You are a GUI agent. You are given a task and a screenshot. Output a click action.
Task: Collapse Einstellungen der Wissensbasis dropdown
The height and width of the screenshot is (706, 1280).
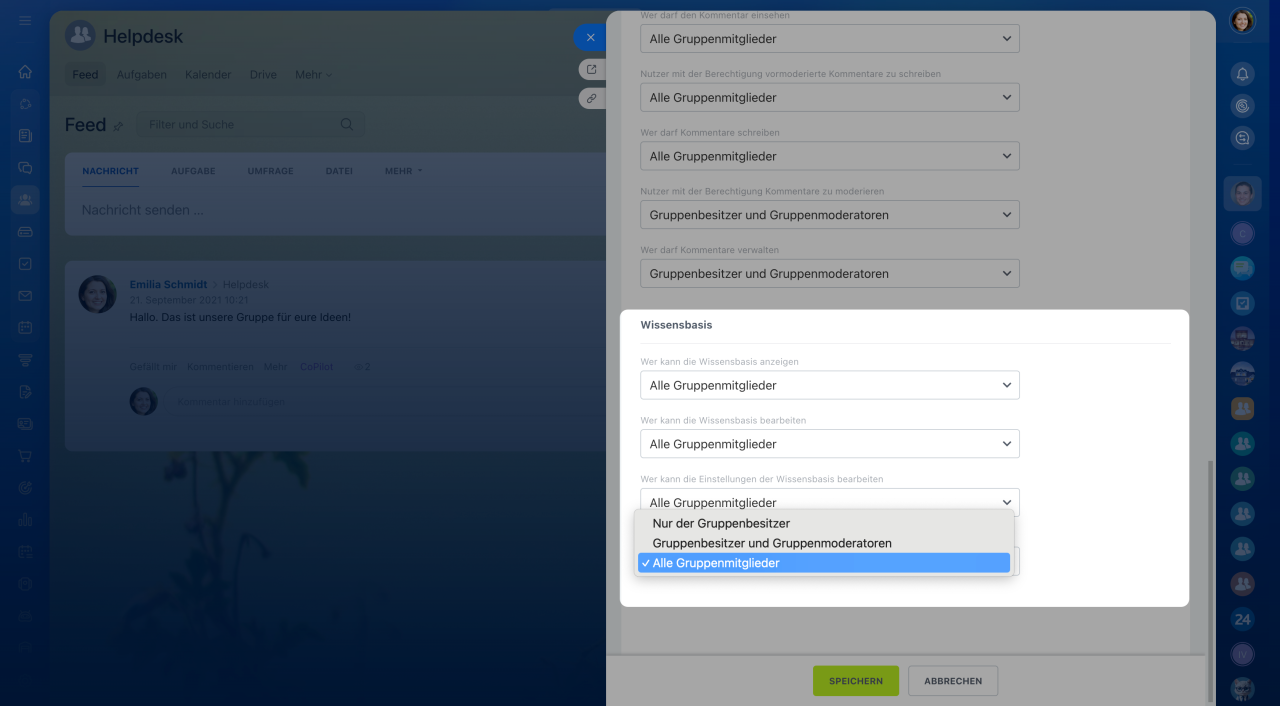click(830, 500)
